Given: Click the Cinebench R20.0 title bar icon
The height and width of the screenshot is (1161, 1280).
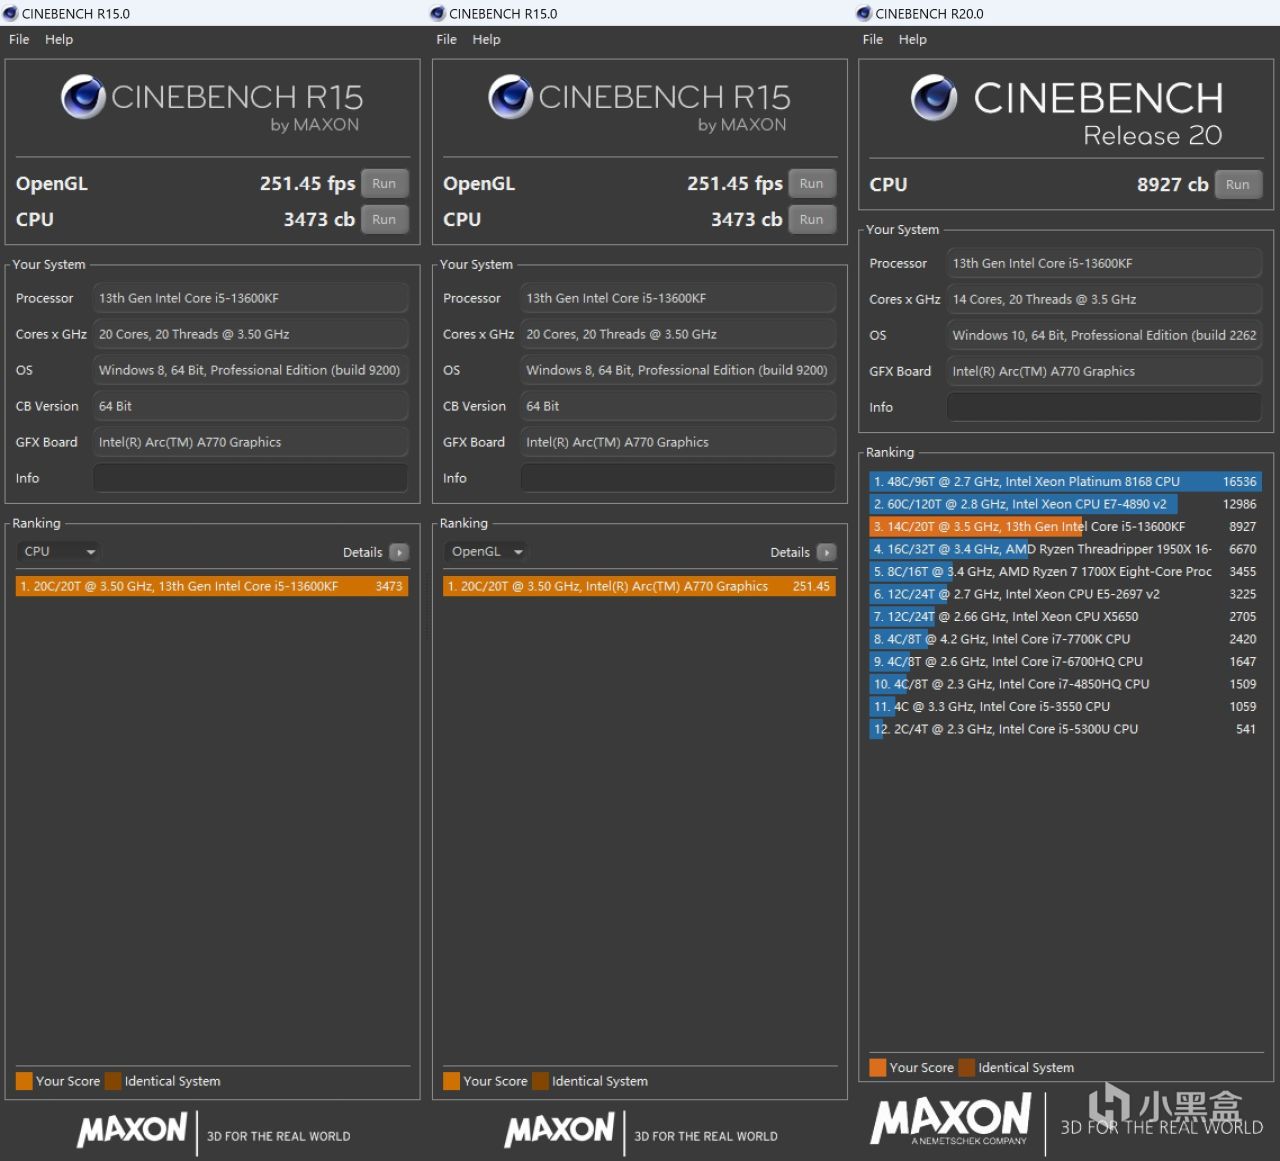Looking at the screenshot, I should pyautogui.click(x=864, y=13).
